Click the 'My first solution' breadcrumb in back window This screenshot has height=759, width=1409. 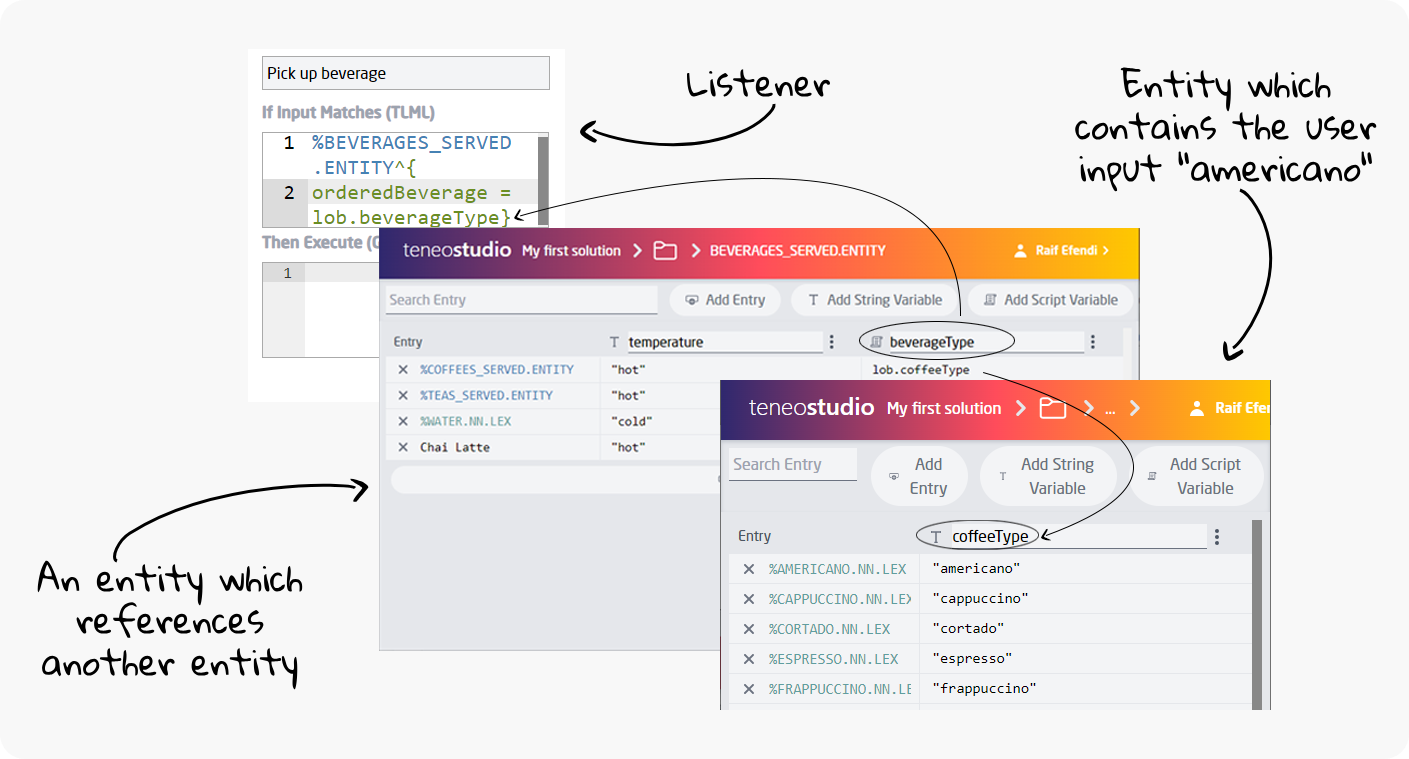571,251
